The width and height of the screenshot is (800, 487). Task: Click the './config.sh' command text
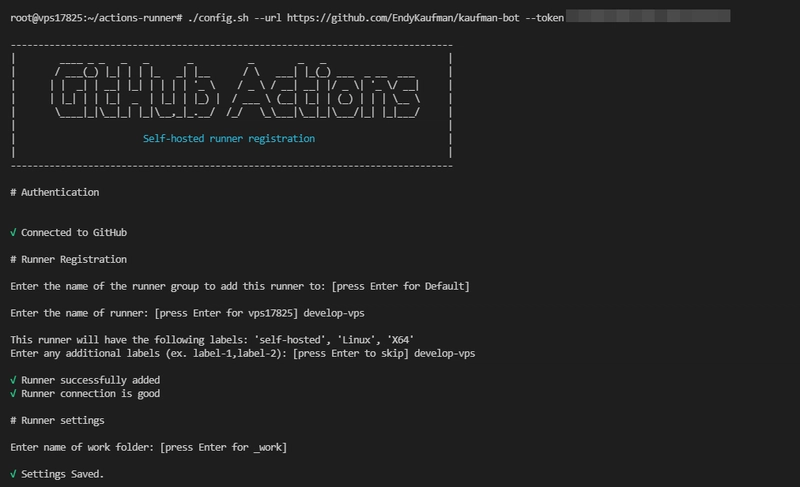coord(218,18)
